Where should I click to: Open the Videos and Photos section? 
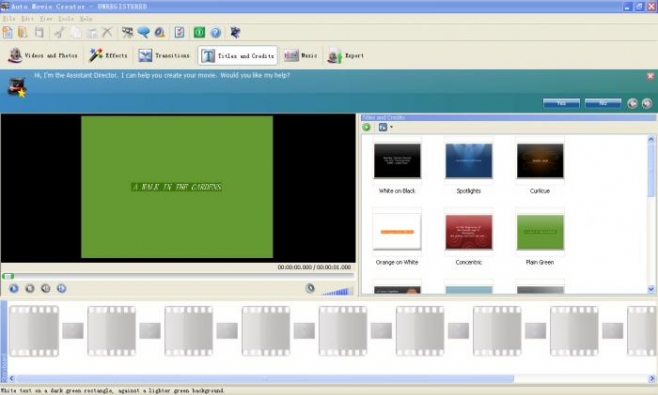(x=43, y=55)
